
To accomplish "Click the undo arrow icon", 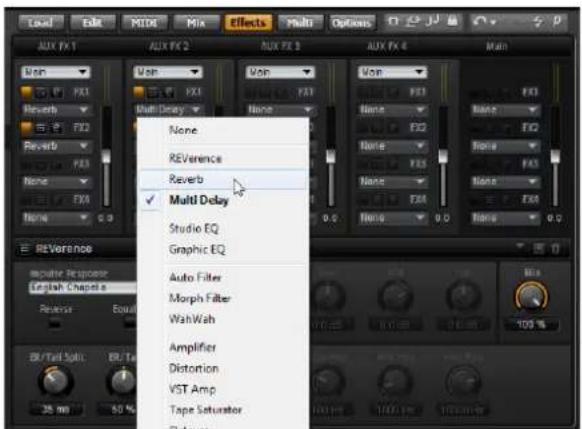I will click(x=480, y=21).
